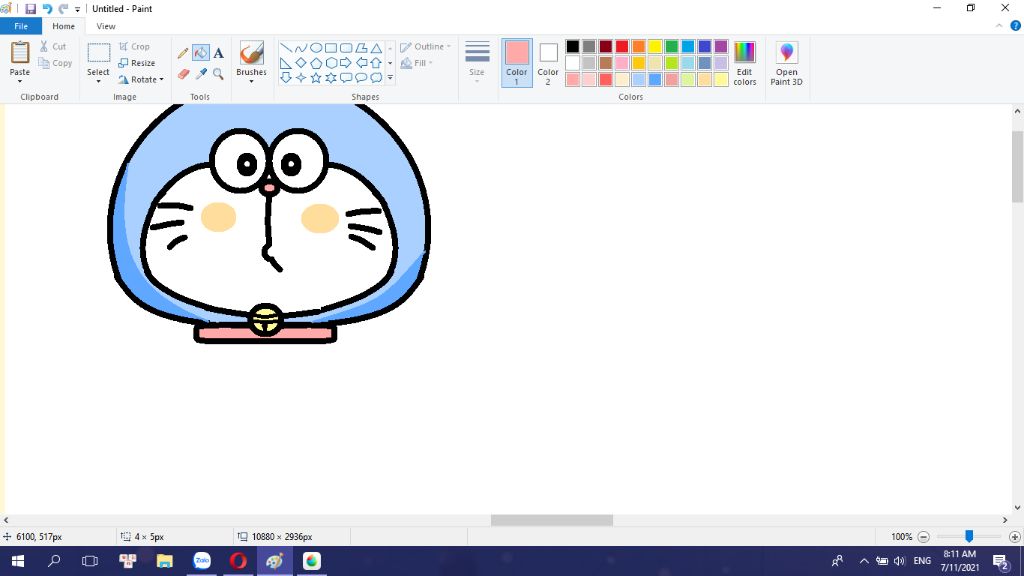The width and height of the screenshot is (1024, 576).
Task: Choose the Six-point star shape
Action: coord(330,78)
